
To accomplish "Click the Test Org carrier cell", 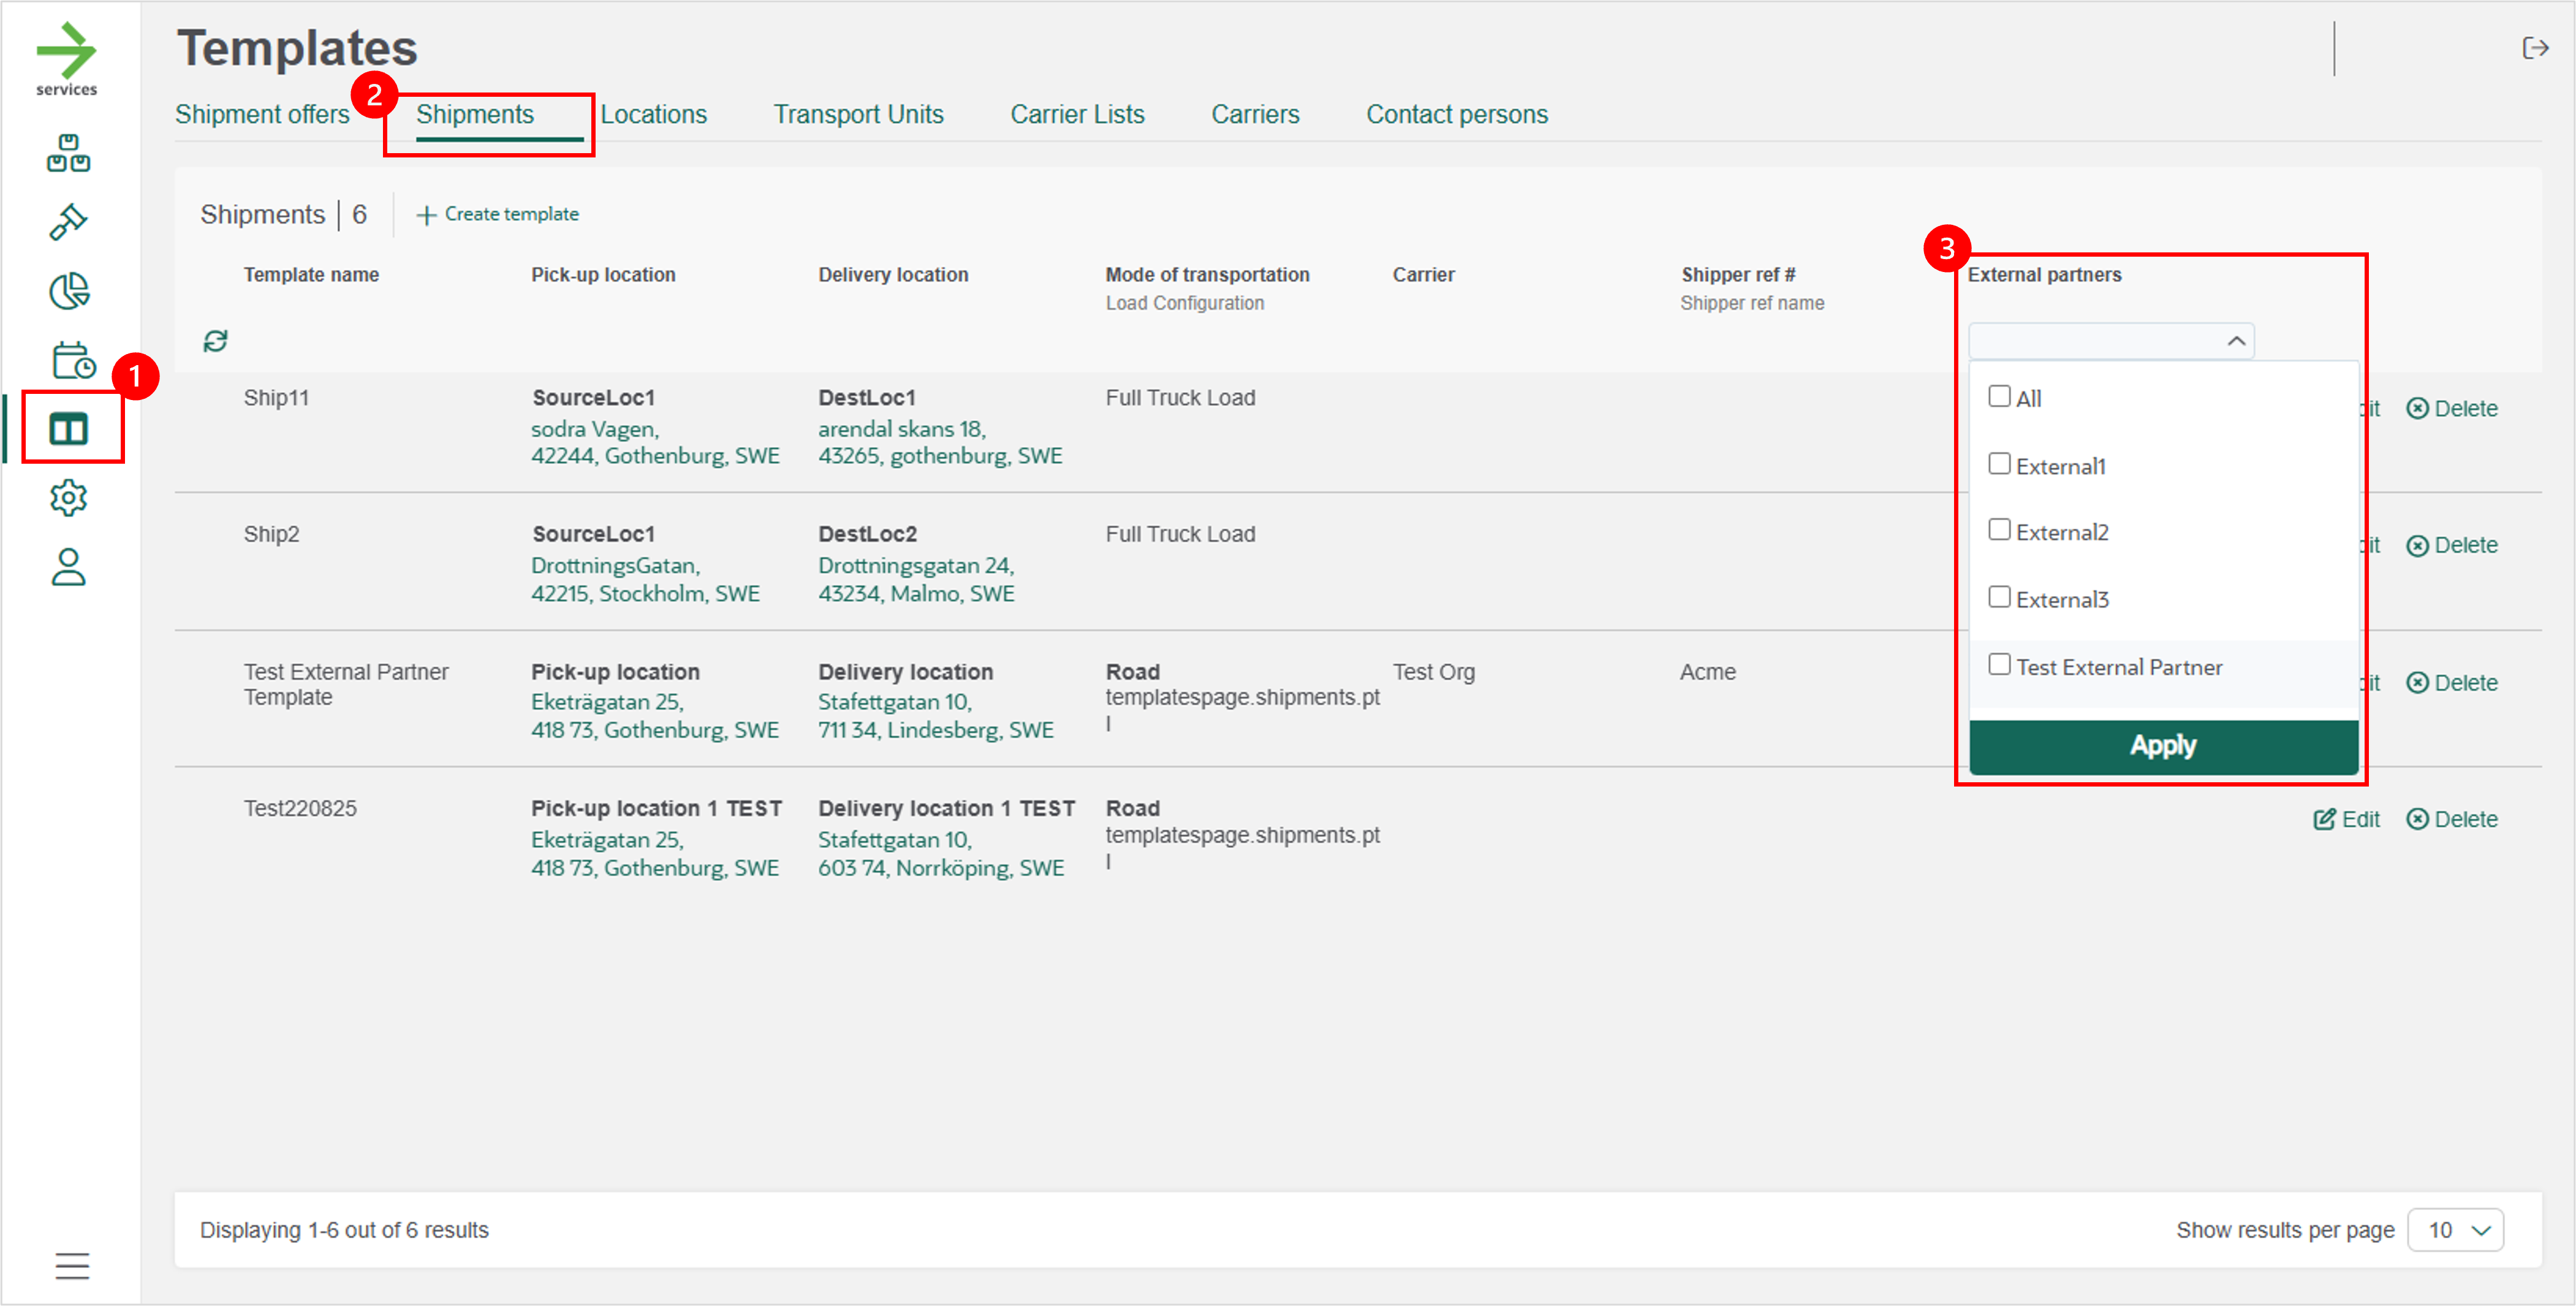I will tap(1433, 672).
